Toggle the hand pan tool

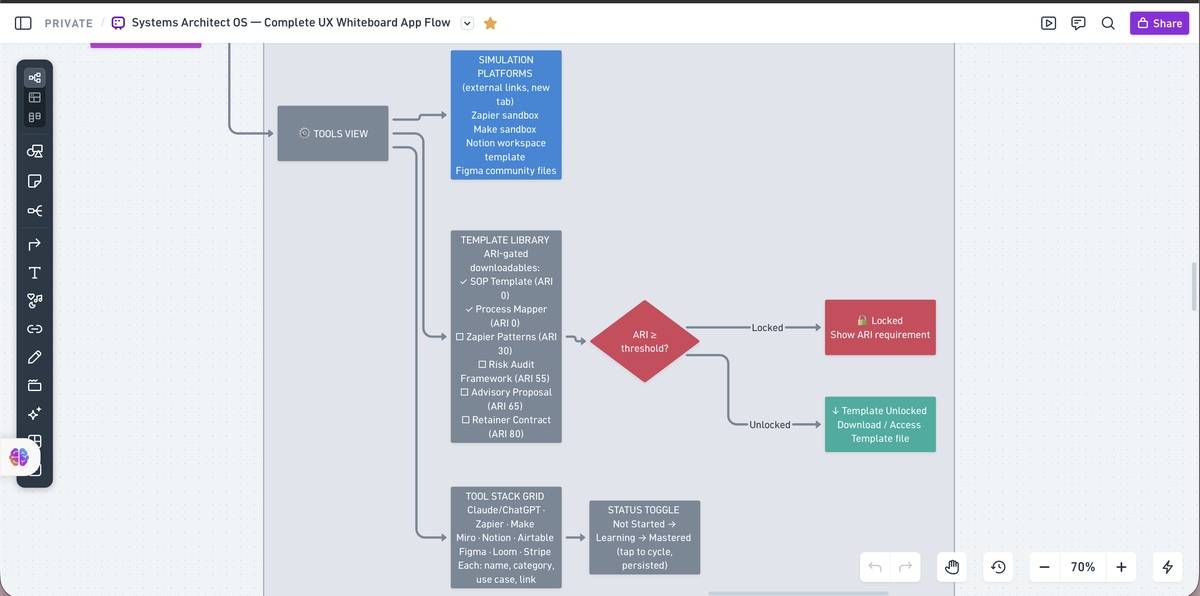click(x=953, y=567)
